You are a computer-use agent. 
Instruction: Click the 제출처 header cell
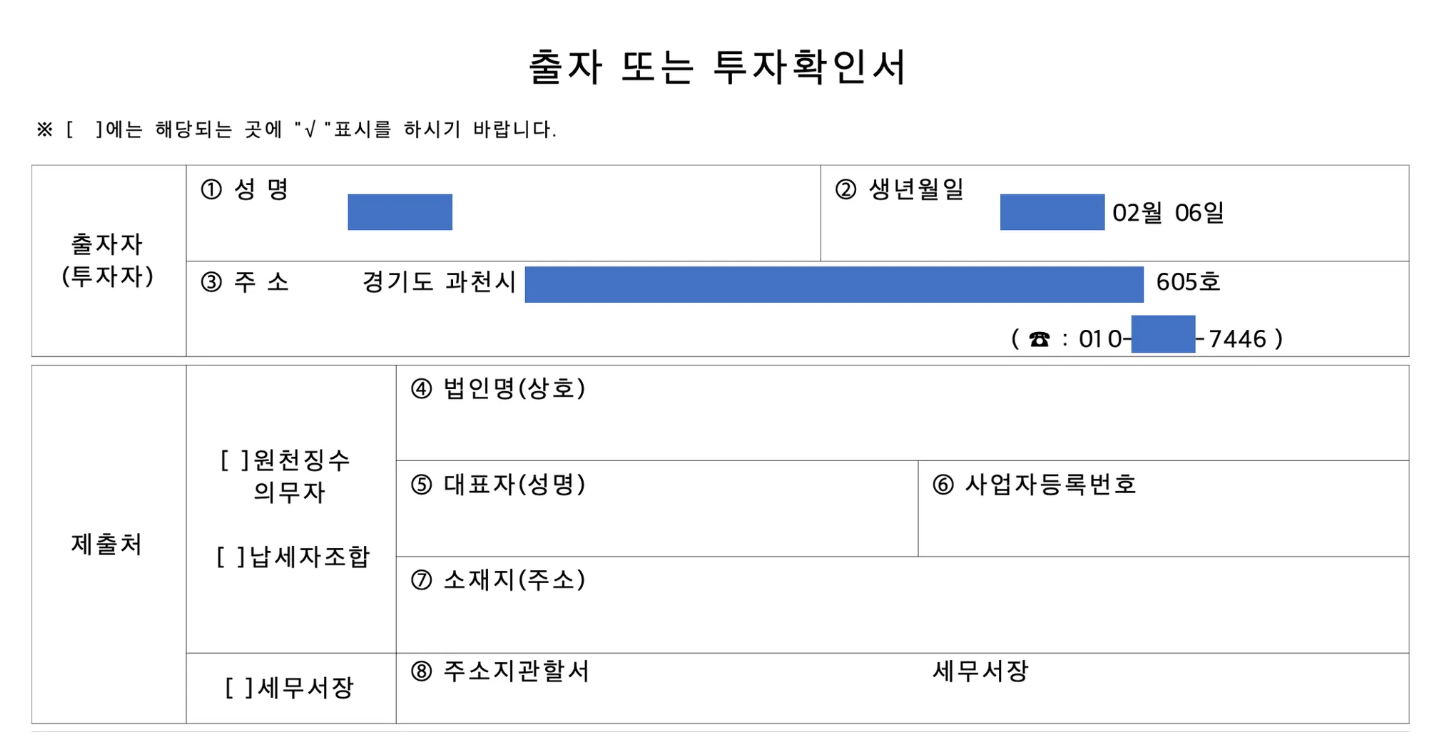(108, 544)
